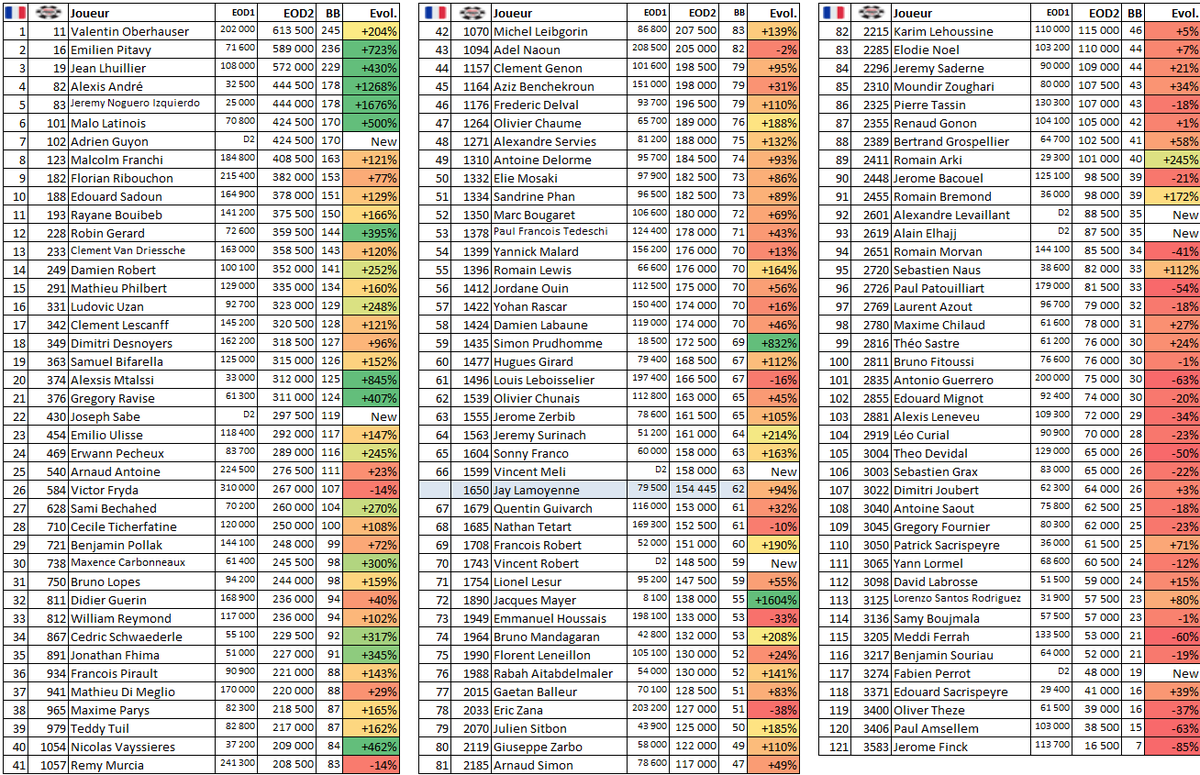Select the name cell Bertrand Grospellier
The height and width of the screenshot is (775, 1200).
point(961,142)
